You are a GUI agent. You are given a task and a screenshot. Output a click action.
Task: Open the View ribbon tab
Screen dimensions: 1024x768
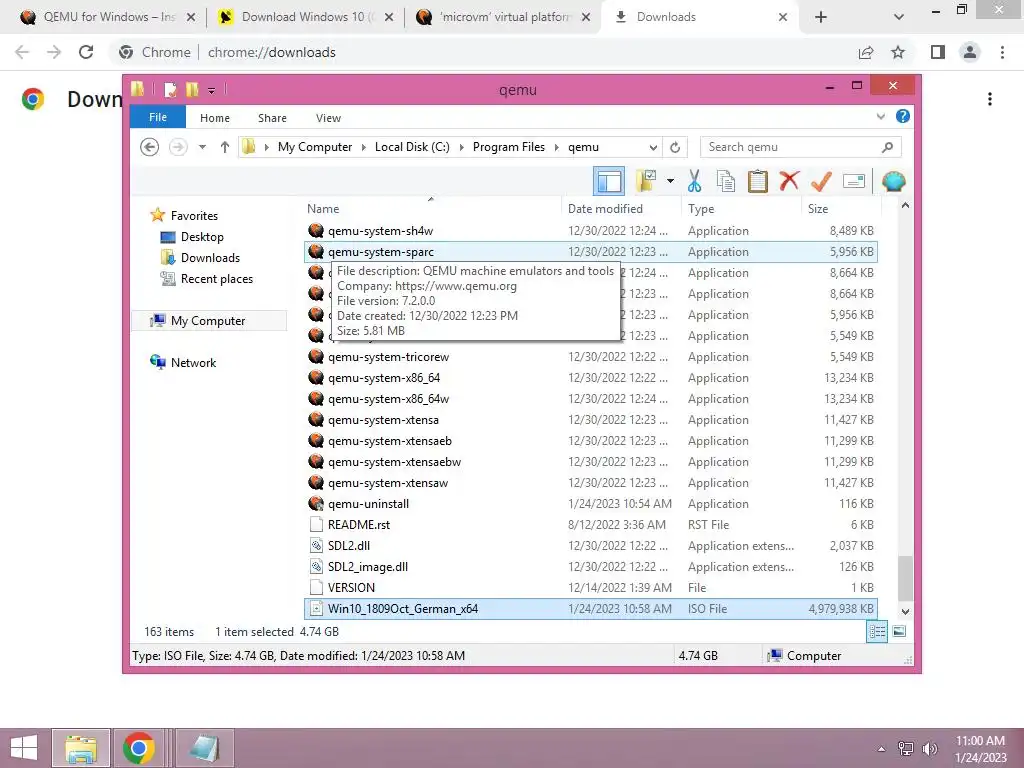tap(328, 118)
